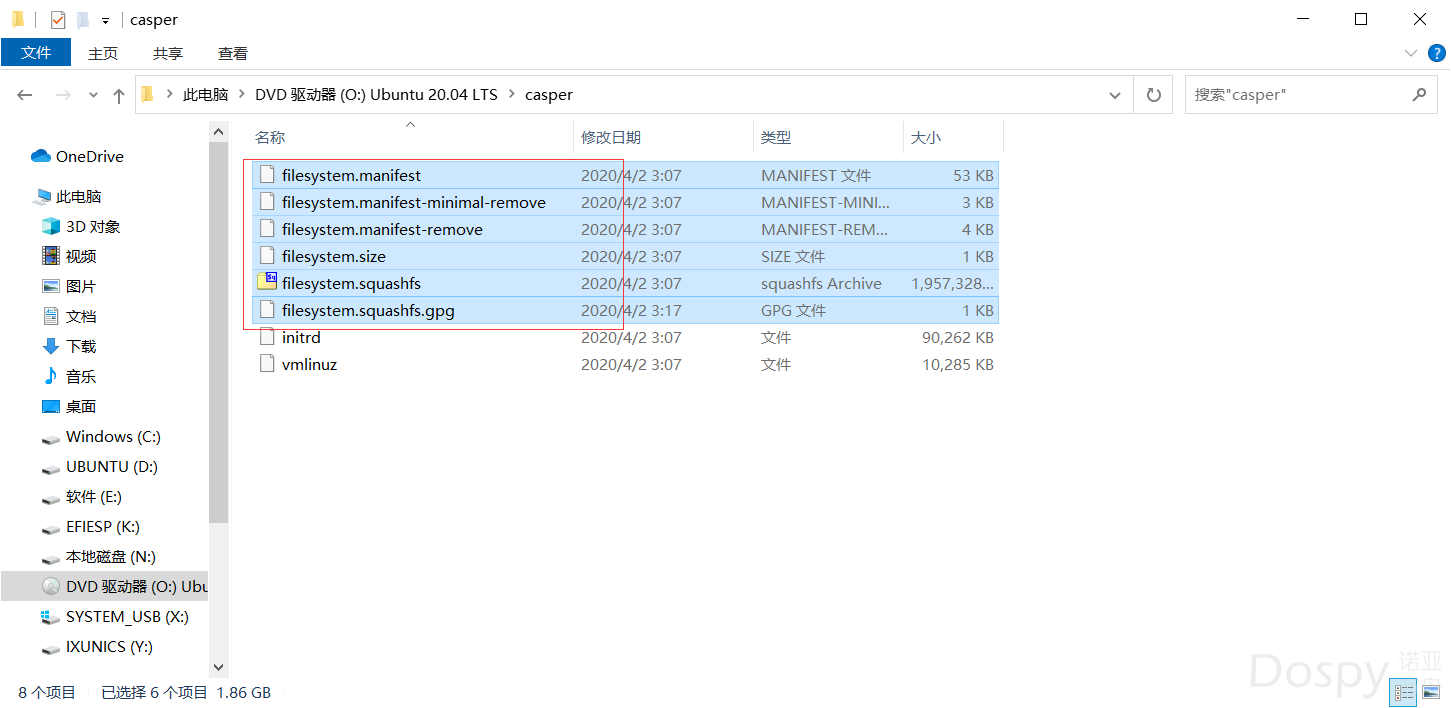Select 此电脑 in the navigation pane

coord(79,196)
